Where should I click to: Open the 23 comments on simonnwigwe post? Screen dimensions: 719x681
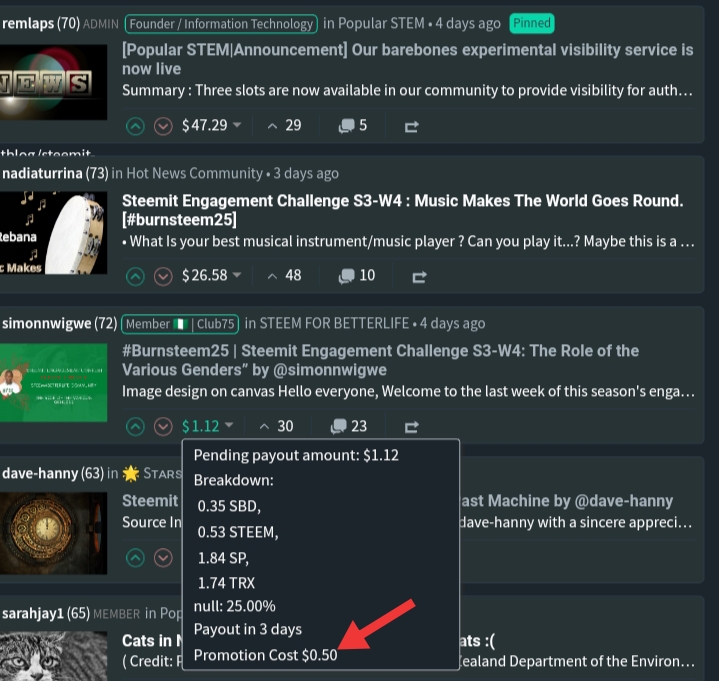[x=348, y=426]
